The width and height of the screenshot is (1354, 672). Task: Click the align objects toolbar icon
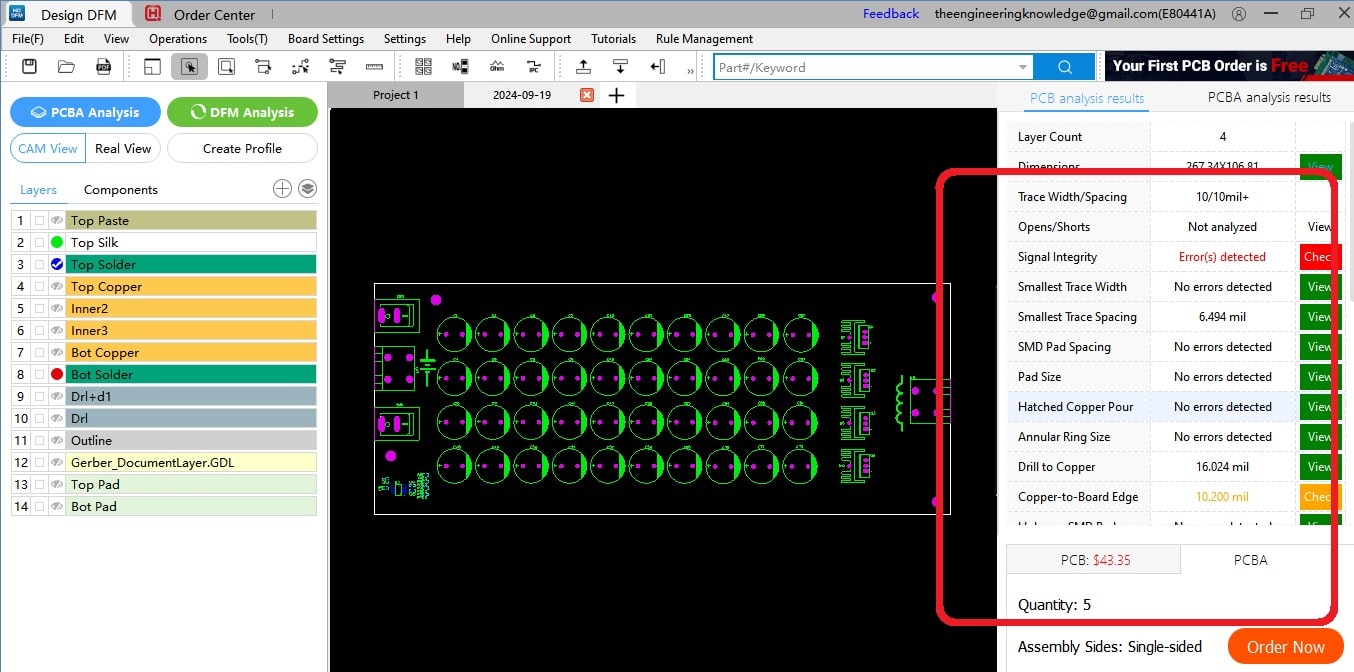point(337,67)
